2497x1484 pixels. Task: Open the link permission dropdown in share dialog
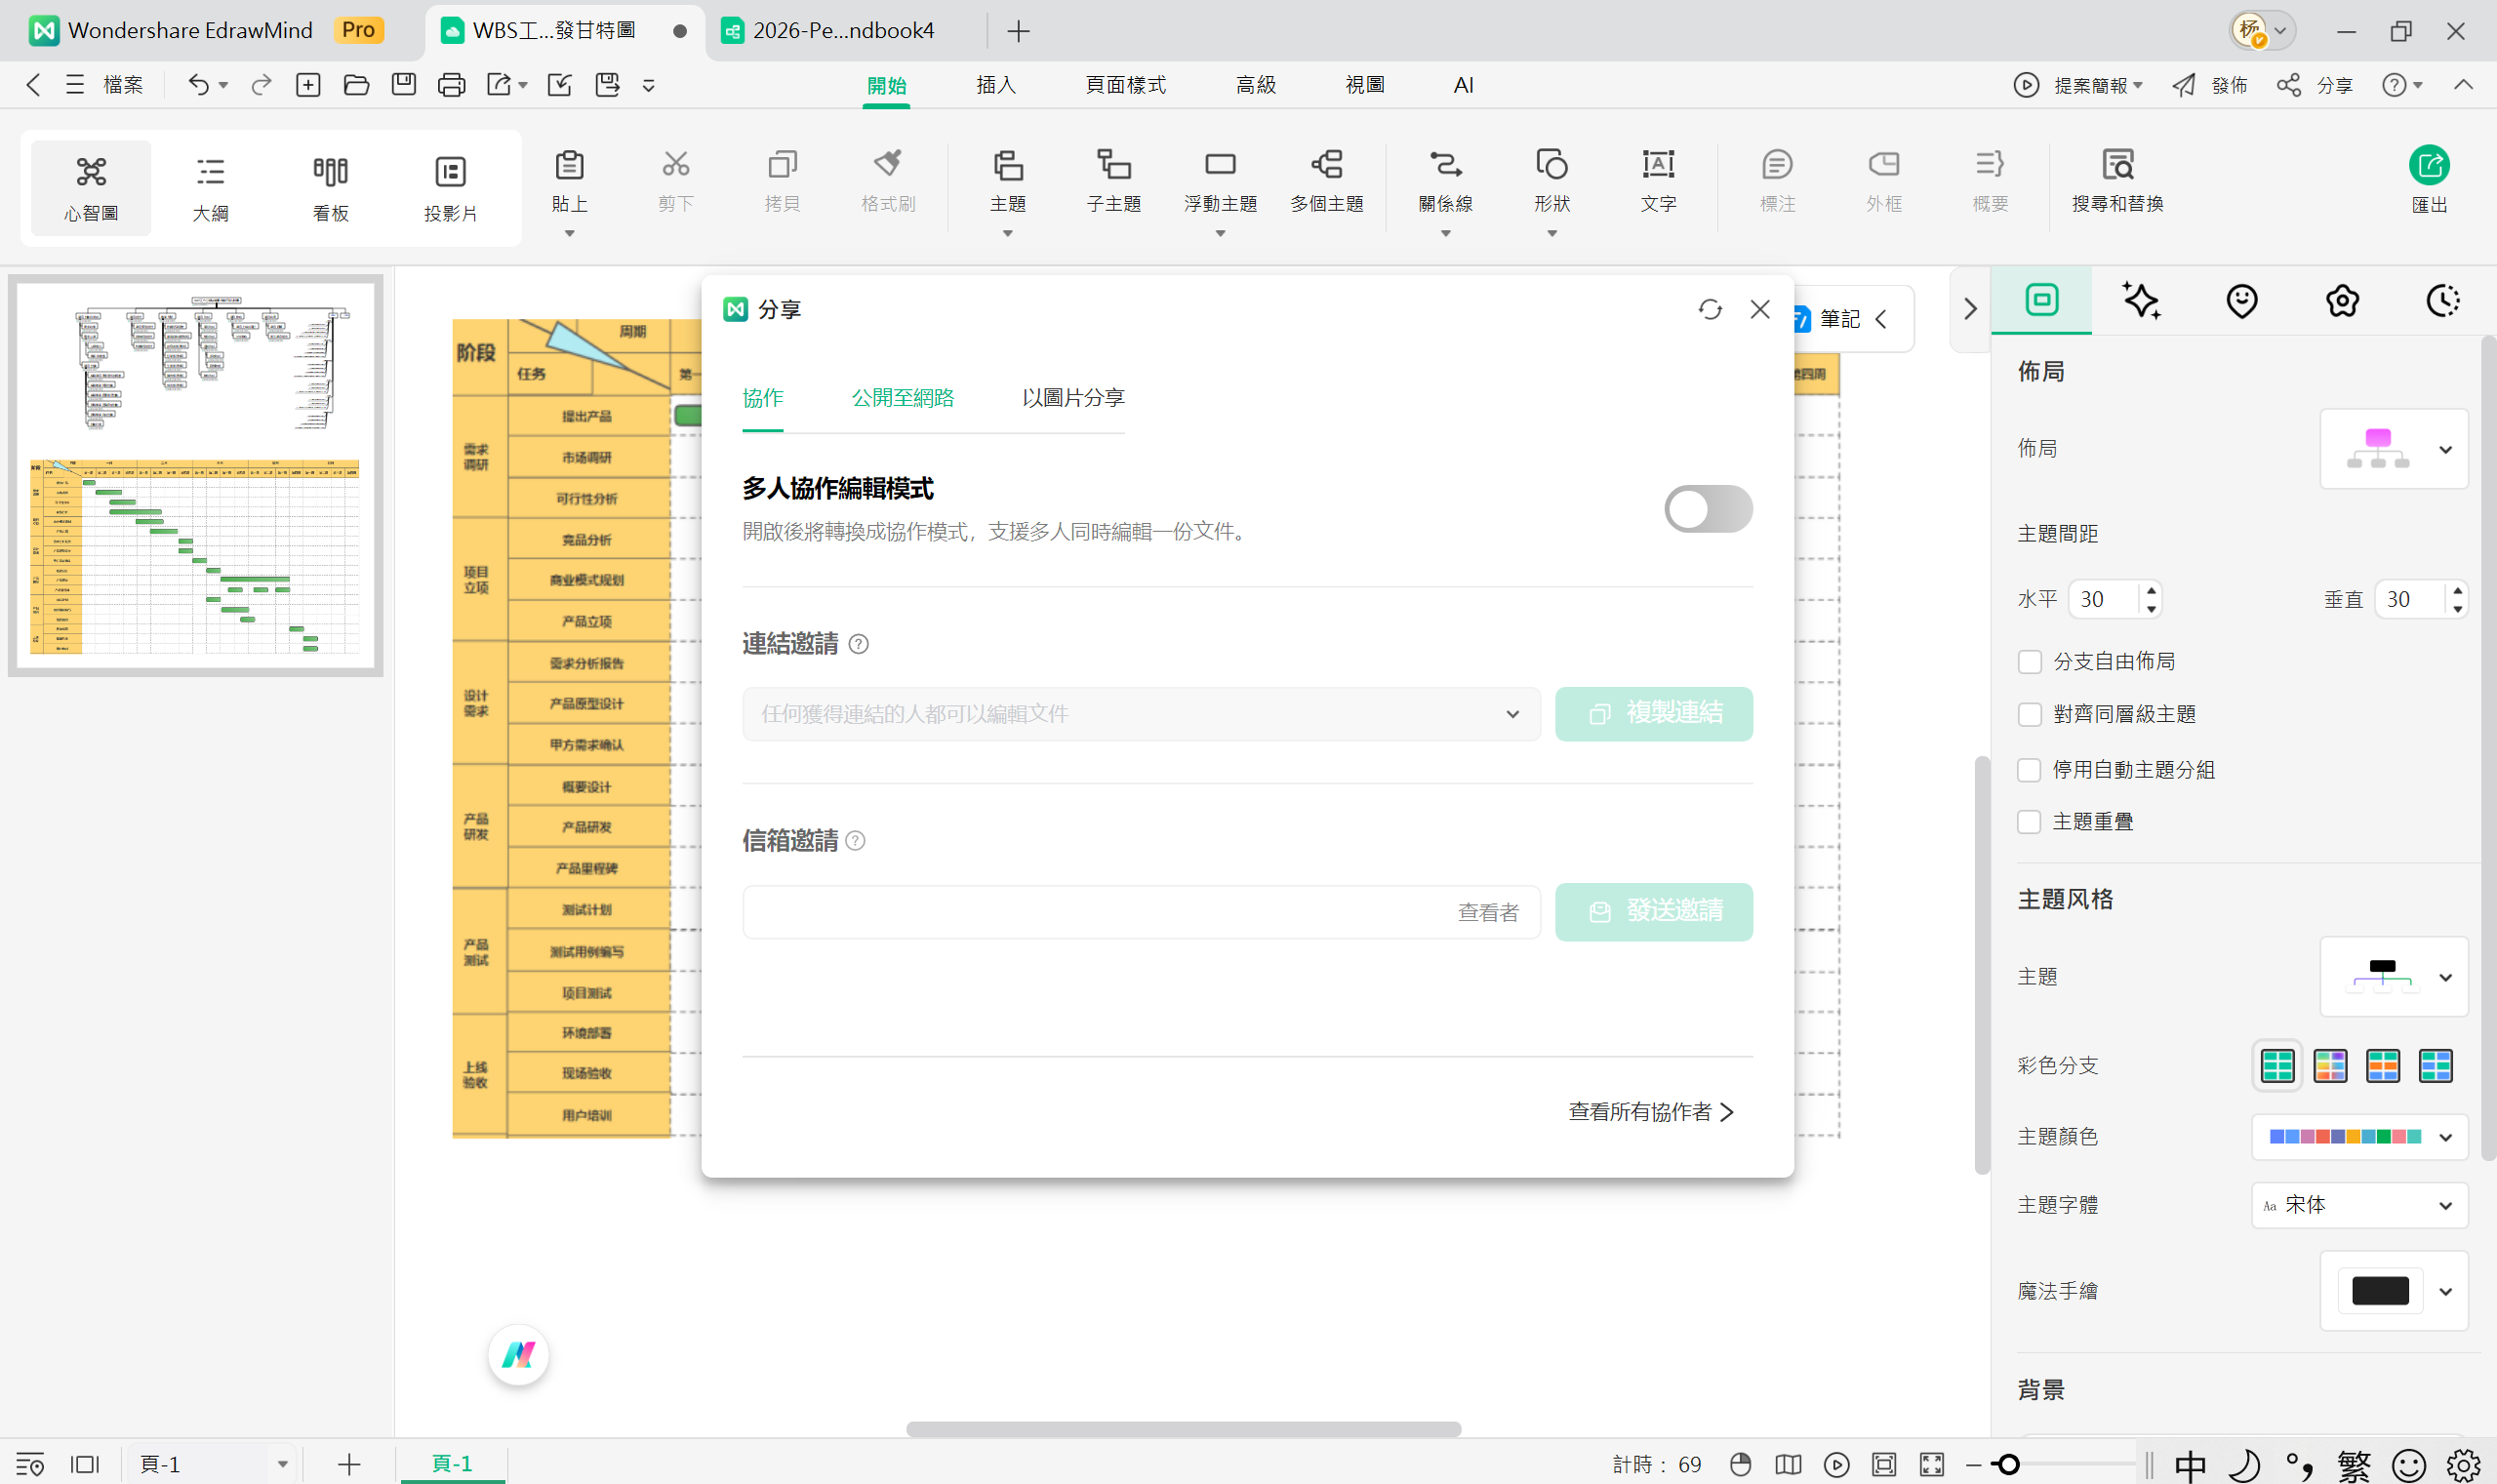tap(1511, 714)
